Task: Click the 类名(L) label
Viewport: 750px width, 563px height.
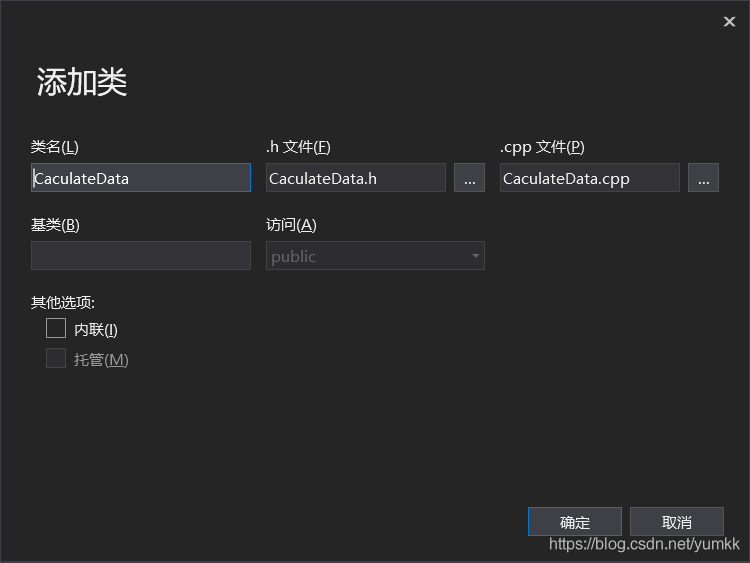Action: pos(55,147)
